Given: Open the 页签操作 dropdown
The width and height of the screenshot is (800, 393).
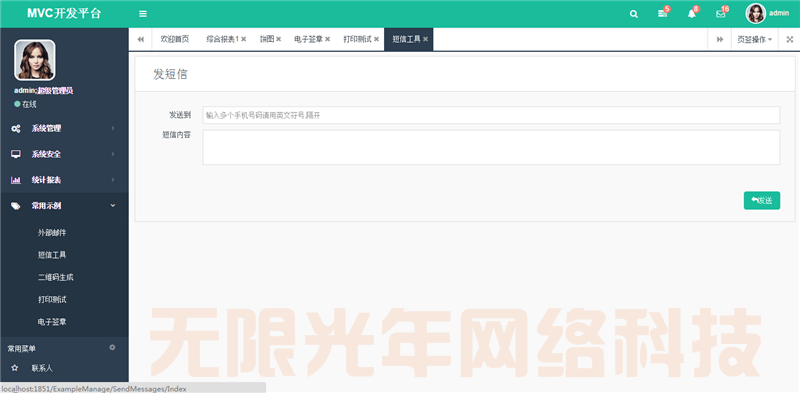Looking at the screenshot, I should 755,39.
